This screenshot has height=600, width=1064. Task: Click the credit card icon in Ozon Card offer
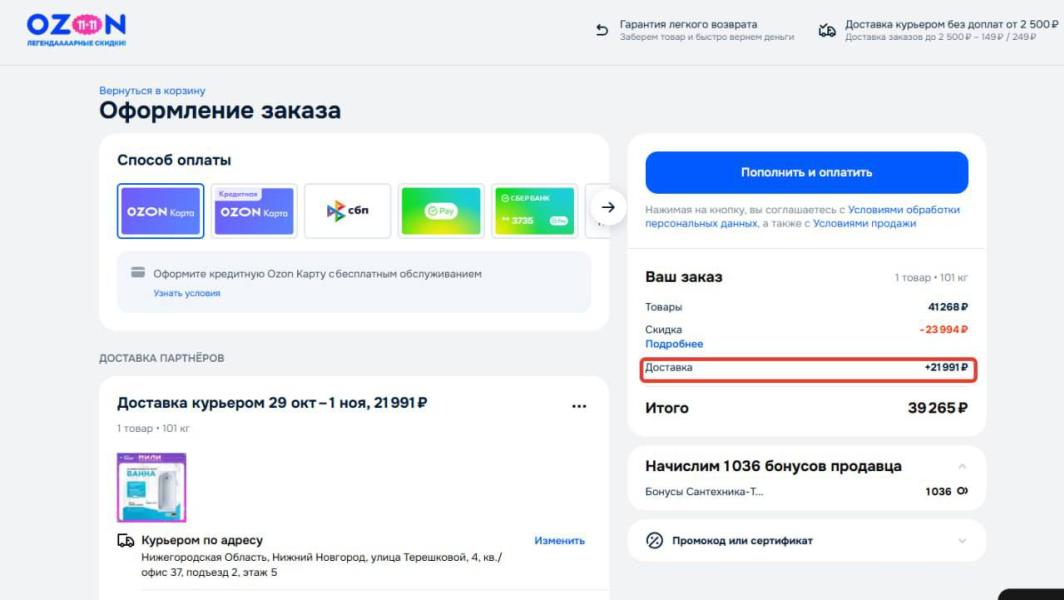(x=138, y=273)
